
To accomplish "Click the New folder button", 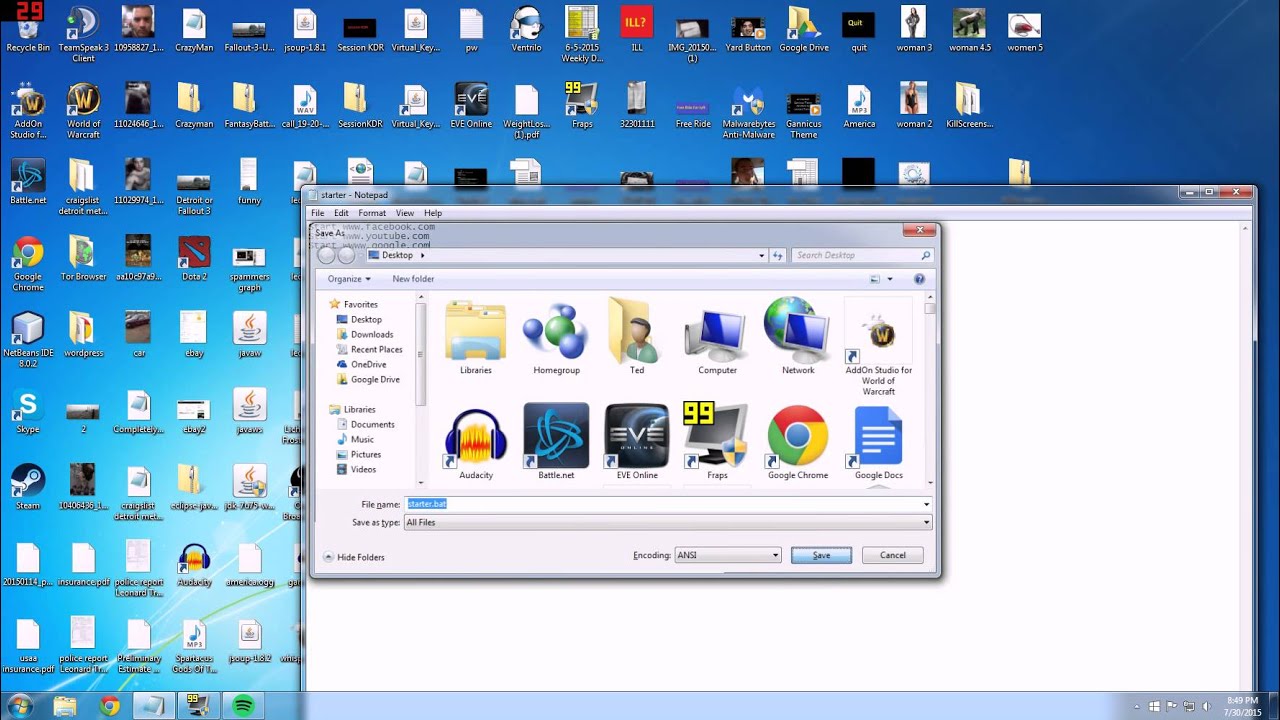I will (x=413, y=279).
